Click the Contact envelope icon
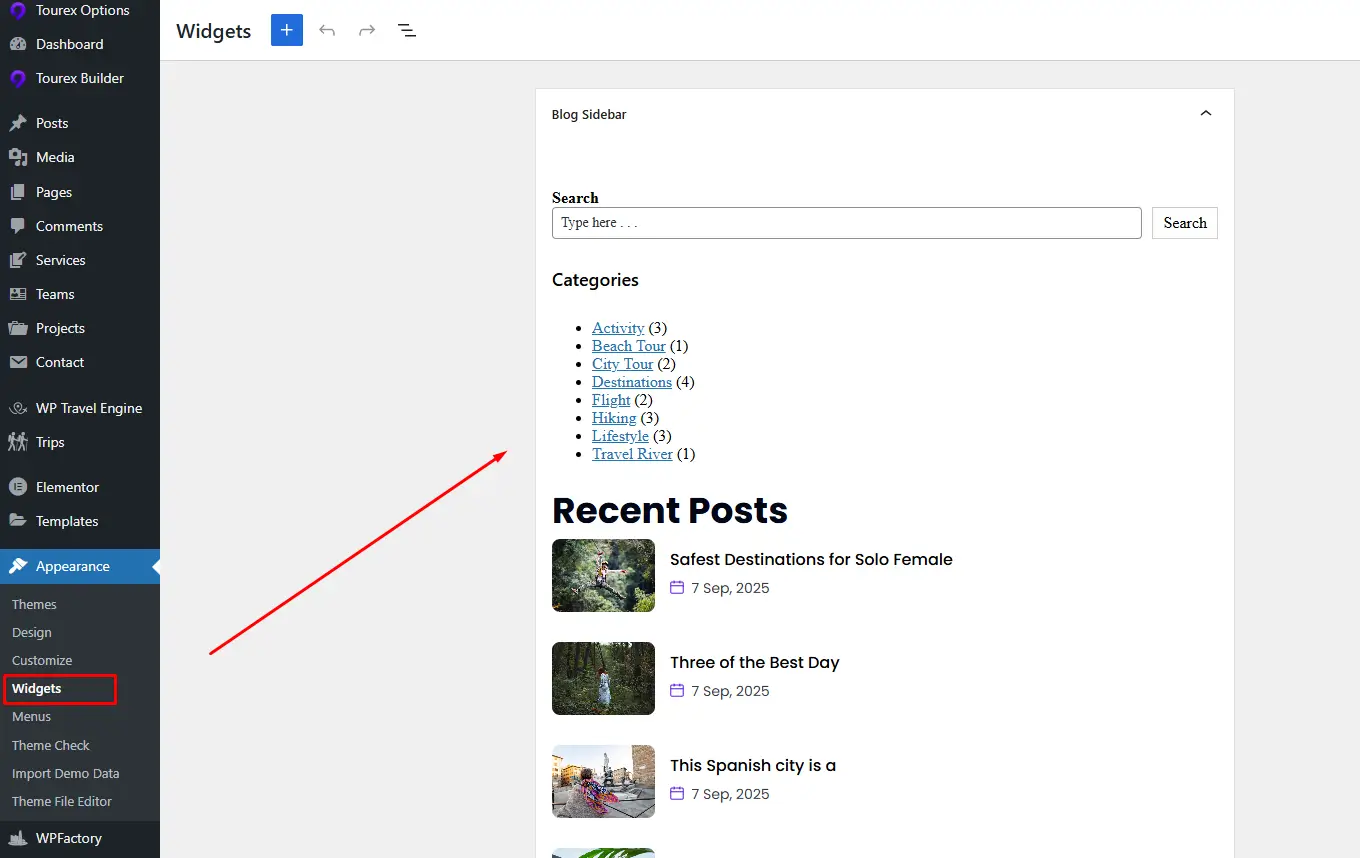This screenshot has width=1360, height=858. tap(17, 362)
